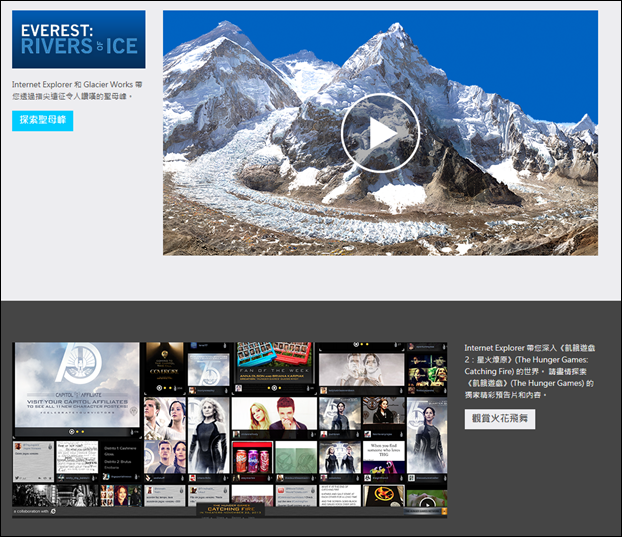Click the Internet Explorer 和 Glacier Works description text

tap(77, 90)
